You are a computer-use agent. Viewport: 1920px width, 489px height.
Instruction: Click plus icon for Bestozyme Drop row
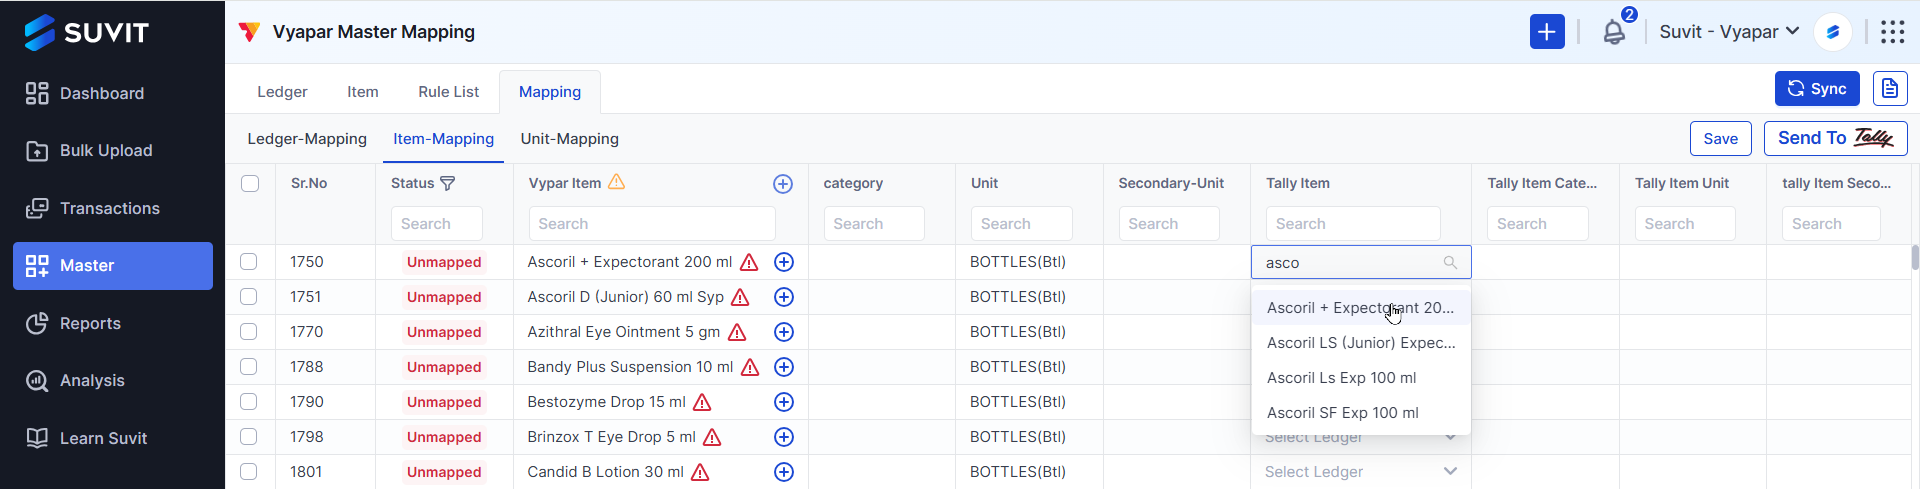point(784,402)
